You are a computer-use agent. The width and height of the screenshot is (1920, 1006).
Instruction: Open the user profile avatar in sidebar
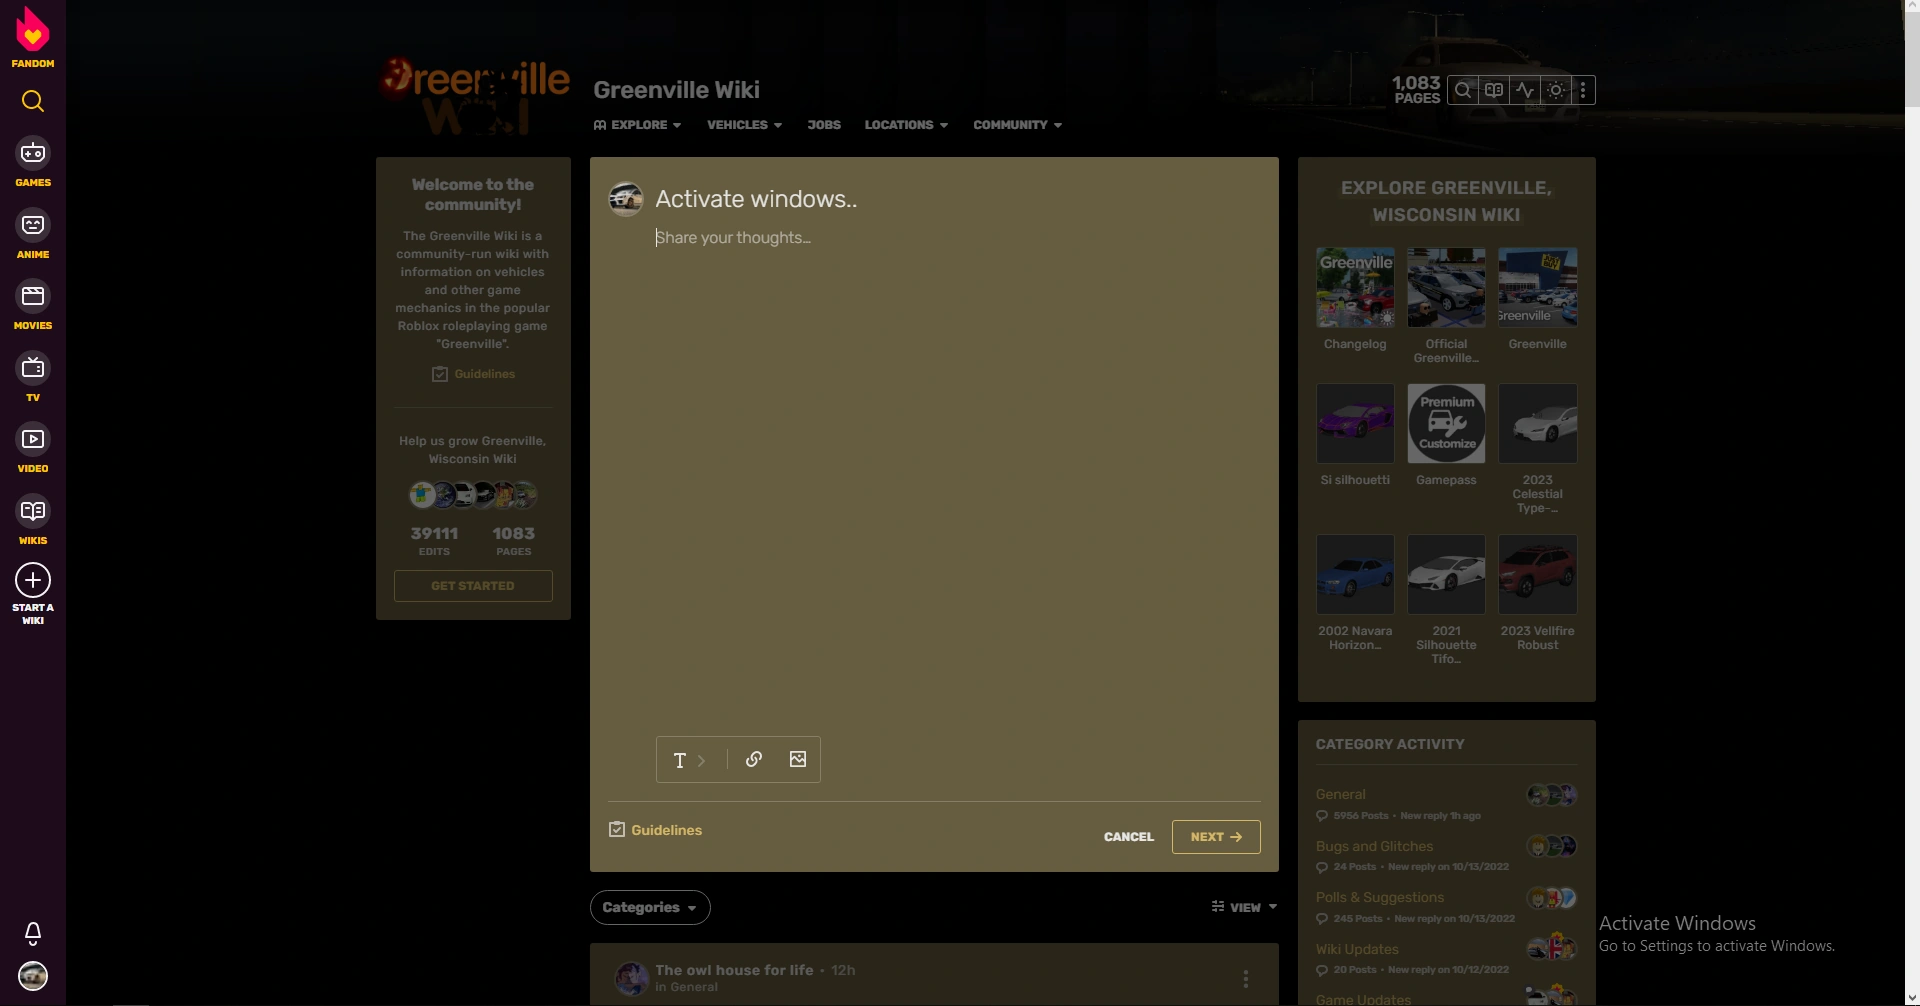click(33, 976)
